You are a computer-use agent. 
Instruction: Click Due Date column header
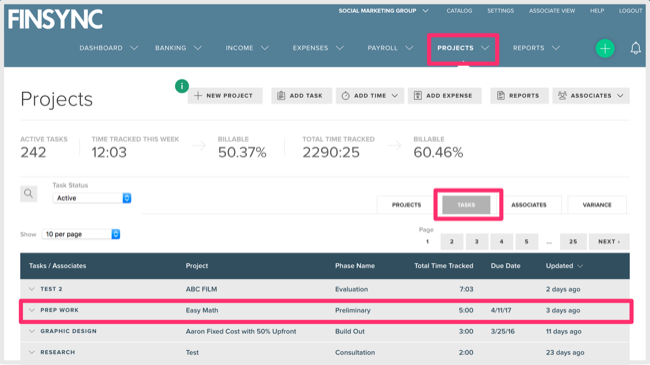click(505, 266)
